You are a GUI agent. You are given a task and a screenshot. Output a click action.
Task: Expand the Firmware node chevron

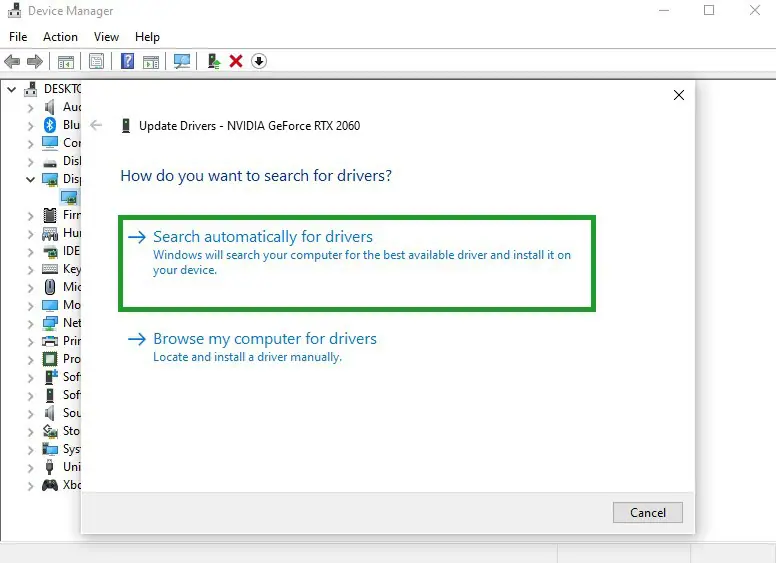(31, 216)
